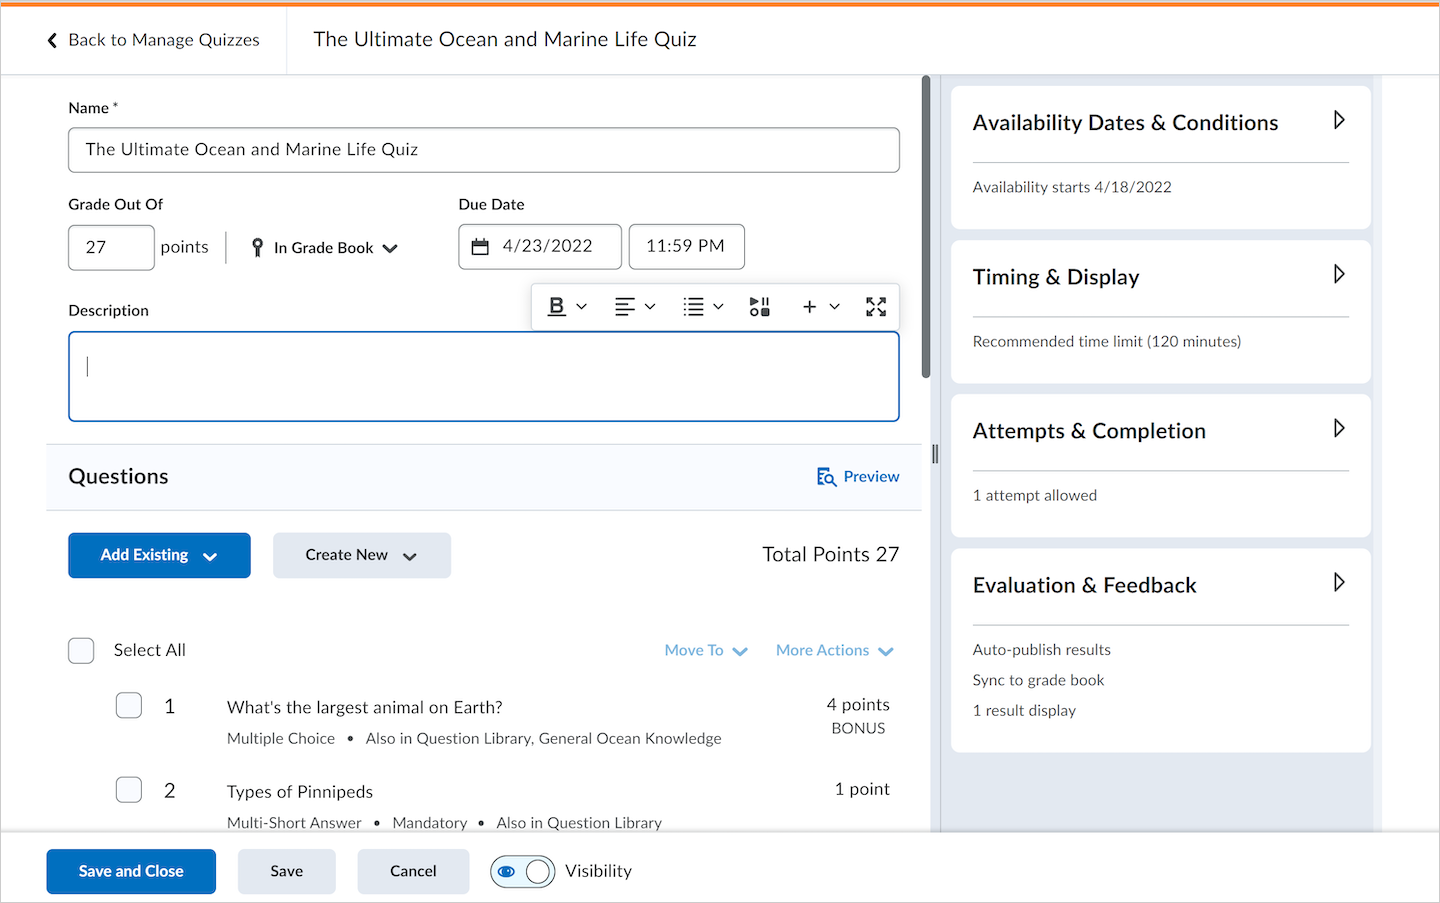The width and height of the screenshot is (1440, 903).
Task: Click the 'Auto-publish results' text
Action: pos(1042,650)
